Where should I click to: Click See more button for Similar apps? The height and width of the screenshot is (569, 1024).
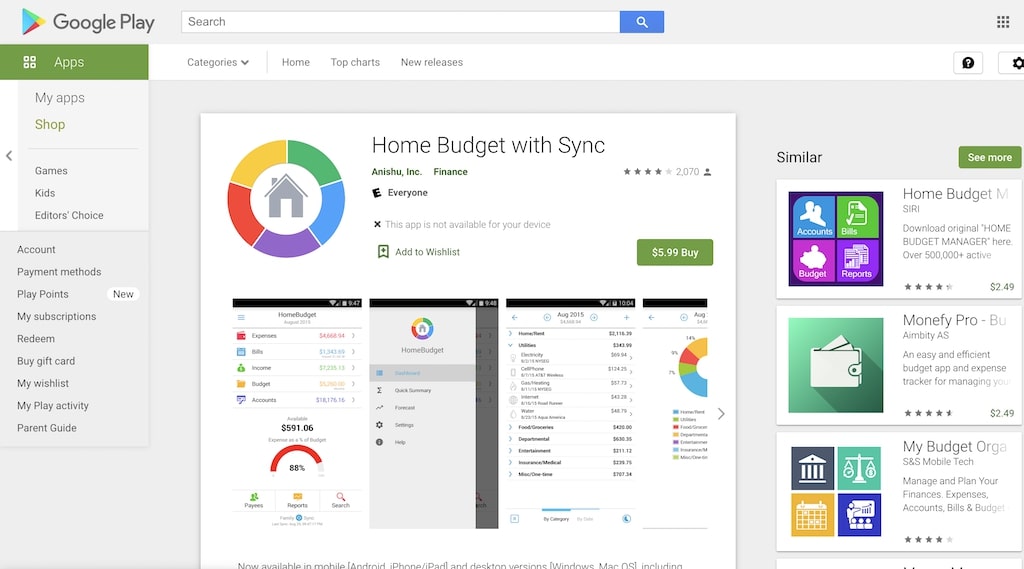(989, 157)
